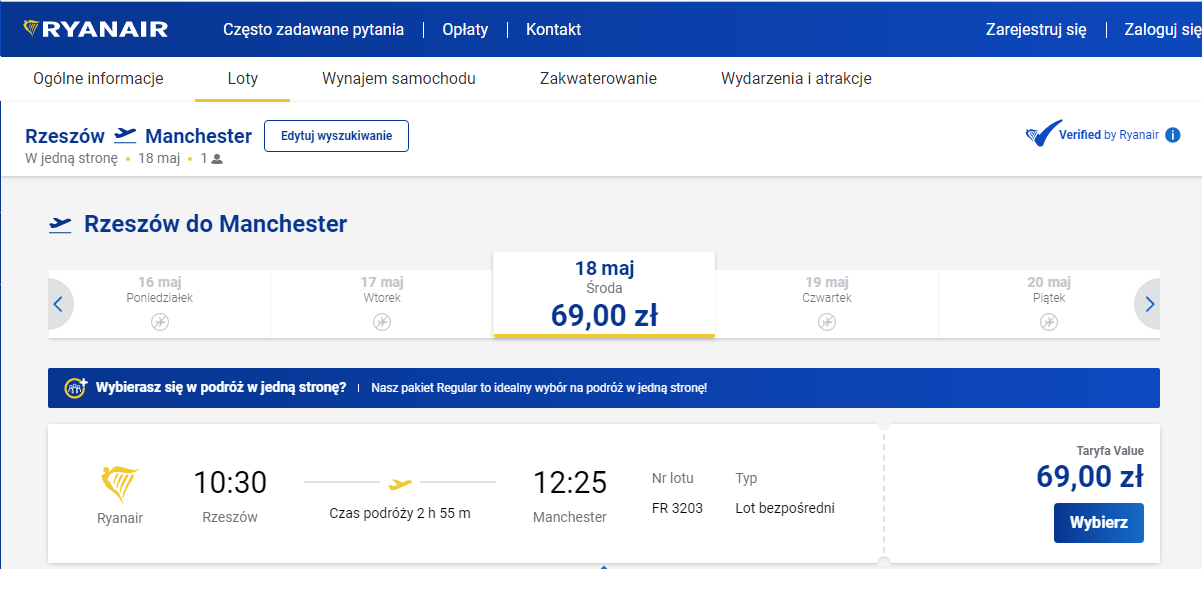Click no-flight icon under 20 maj
The image size is (1202, 614).
coord(1049,321)
